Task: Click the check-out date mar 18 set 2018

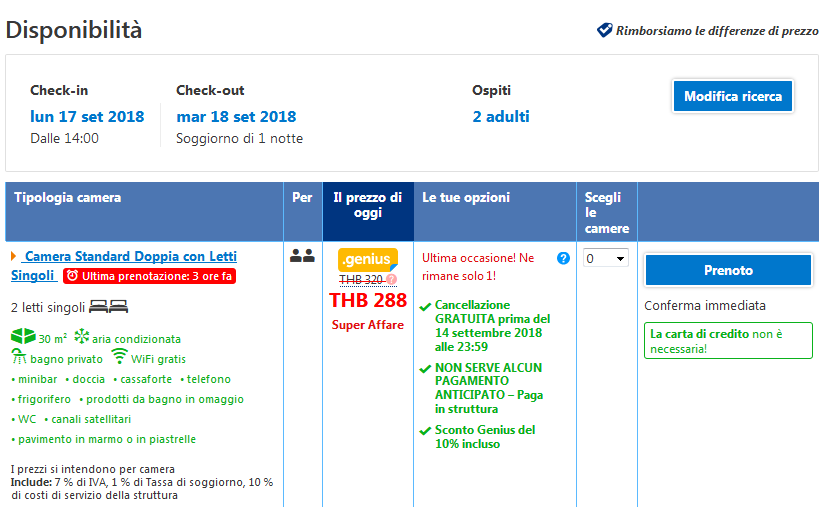Action: (236, 117)
